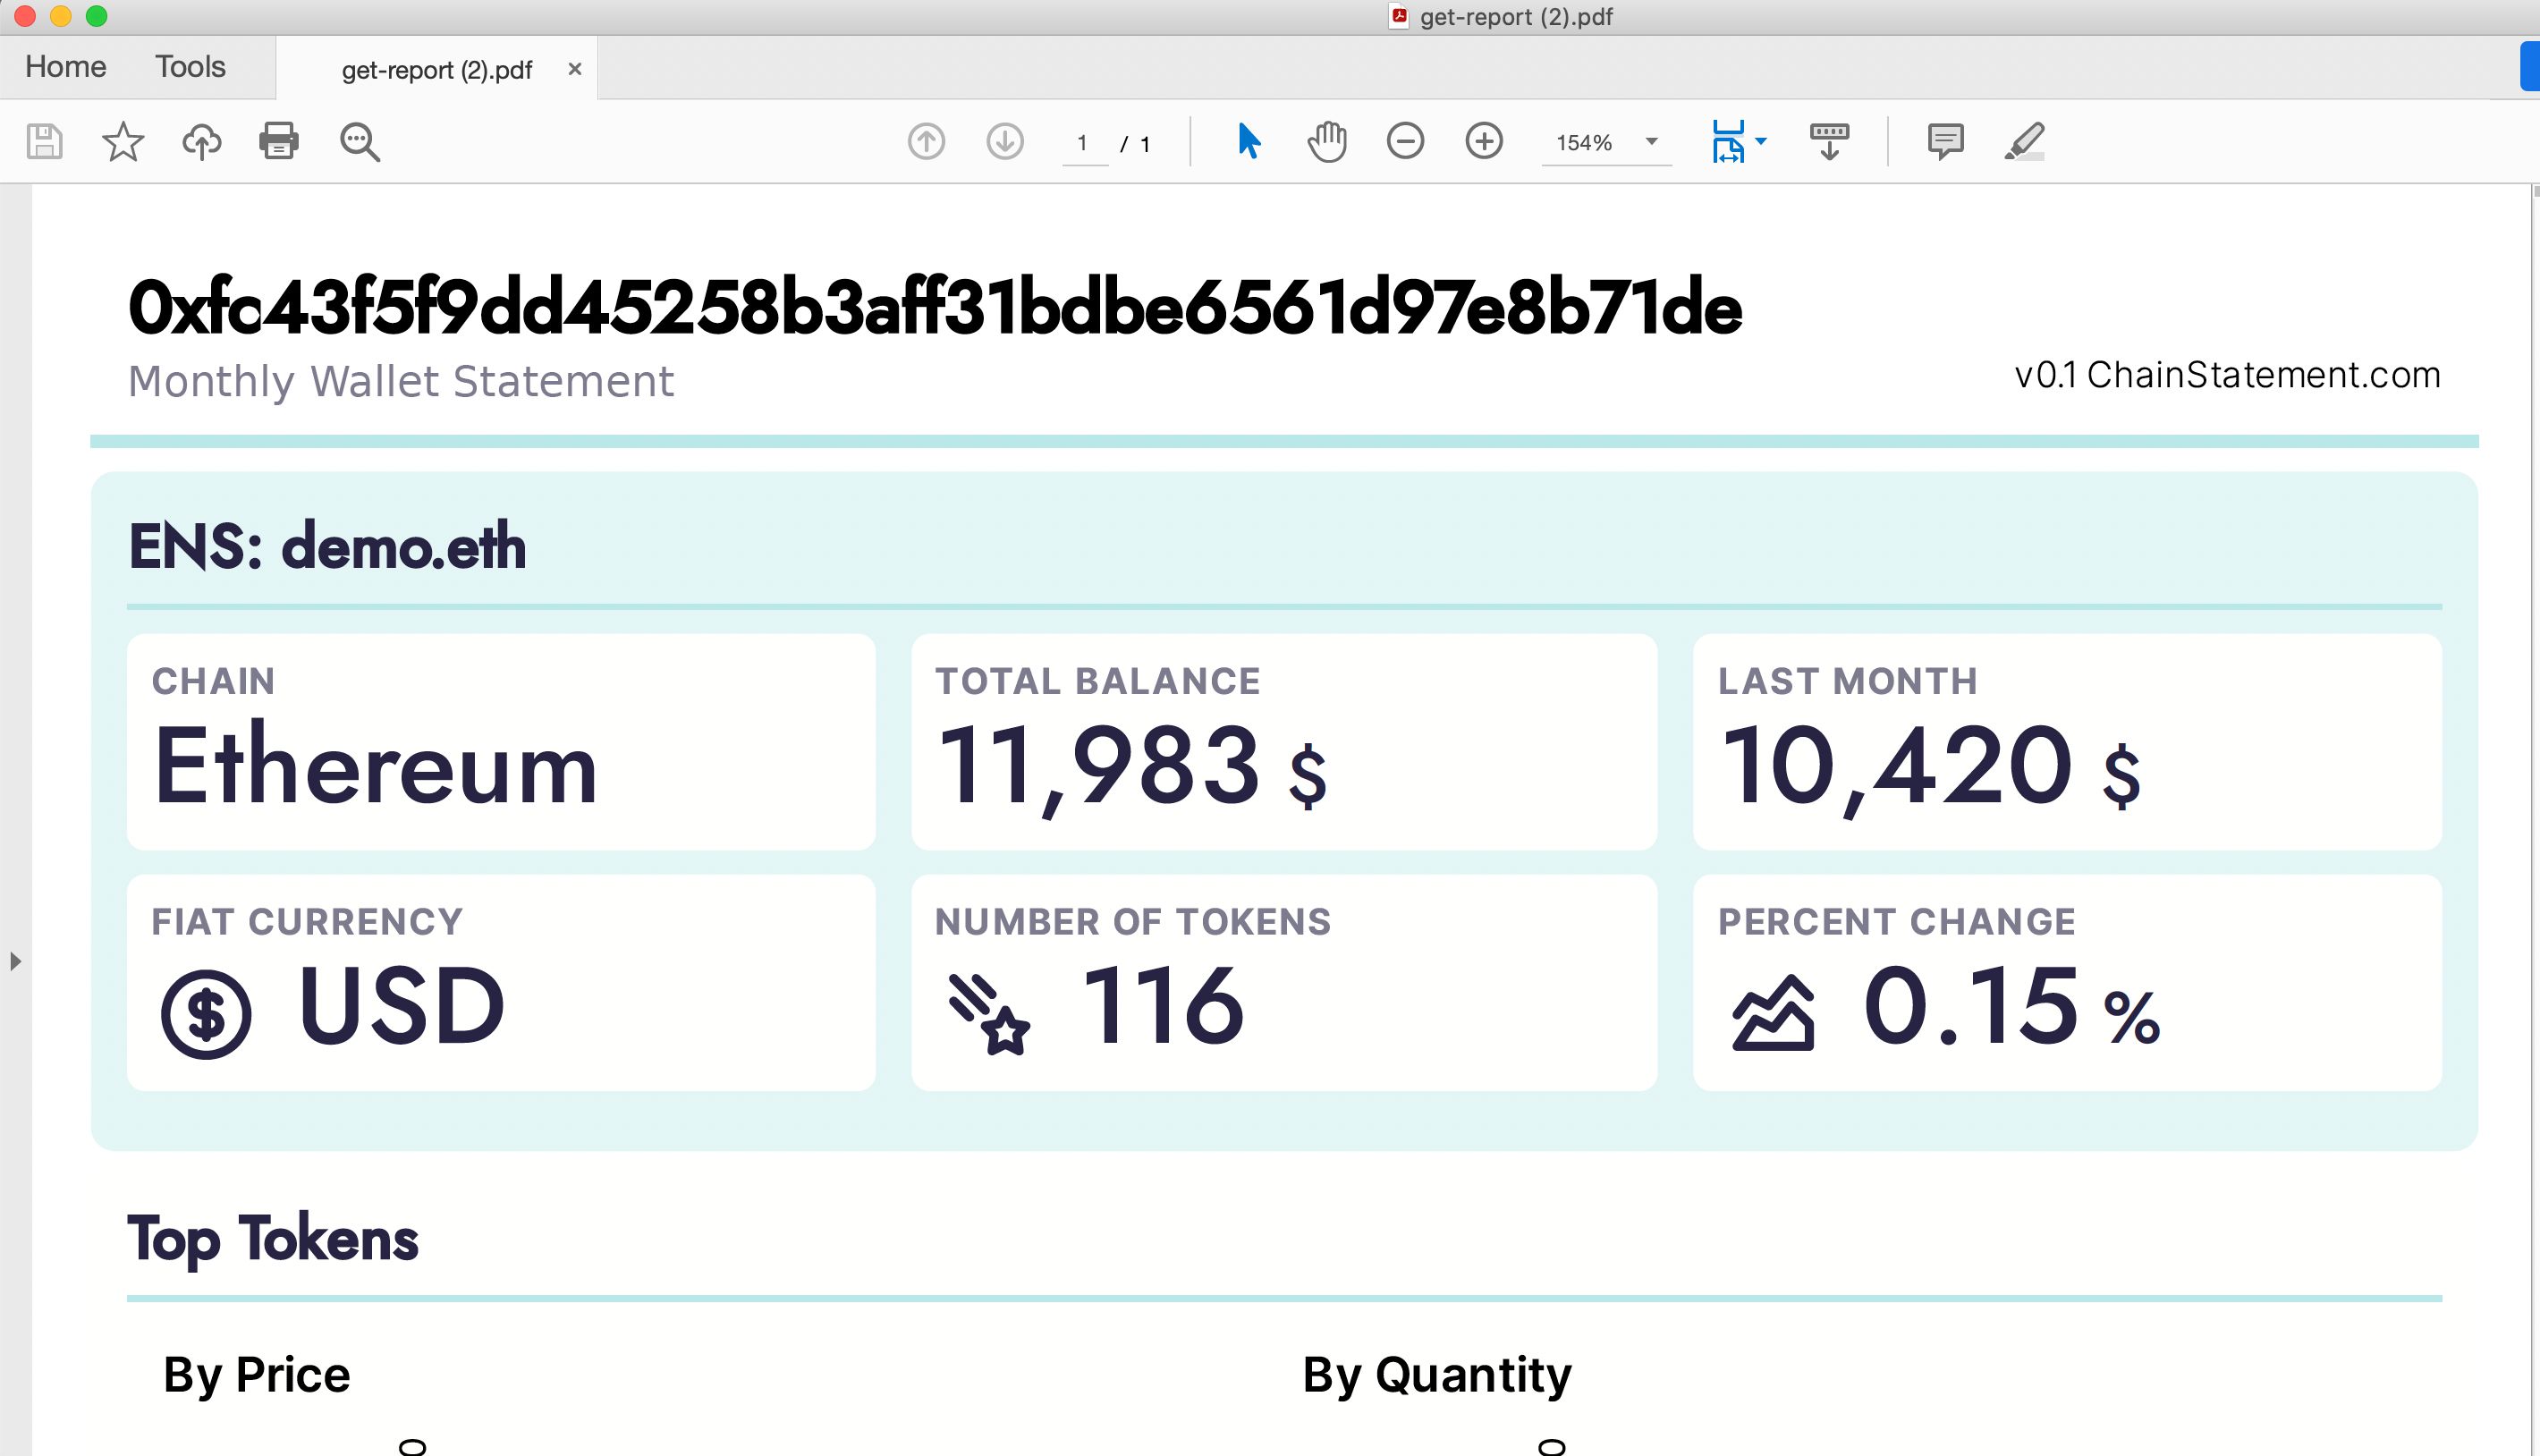
Task: Click the Top Tokens heading
Action: [273, 1240]
